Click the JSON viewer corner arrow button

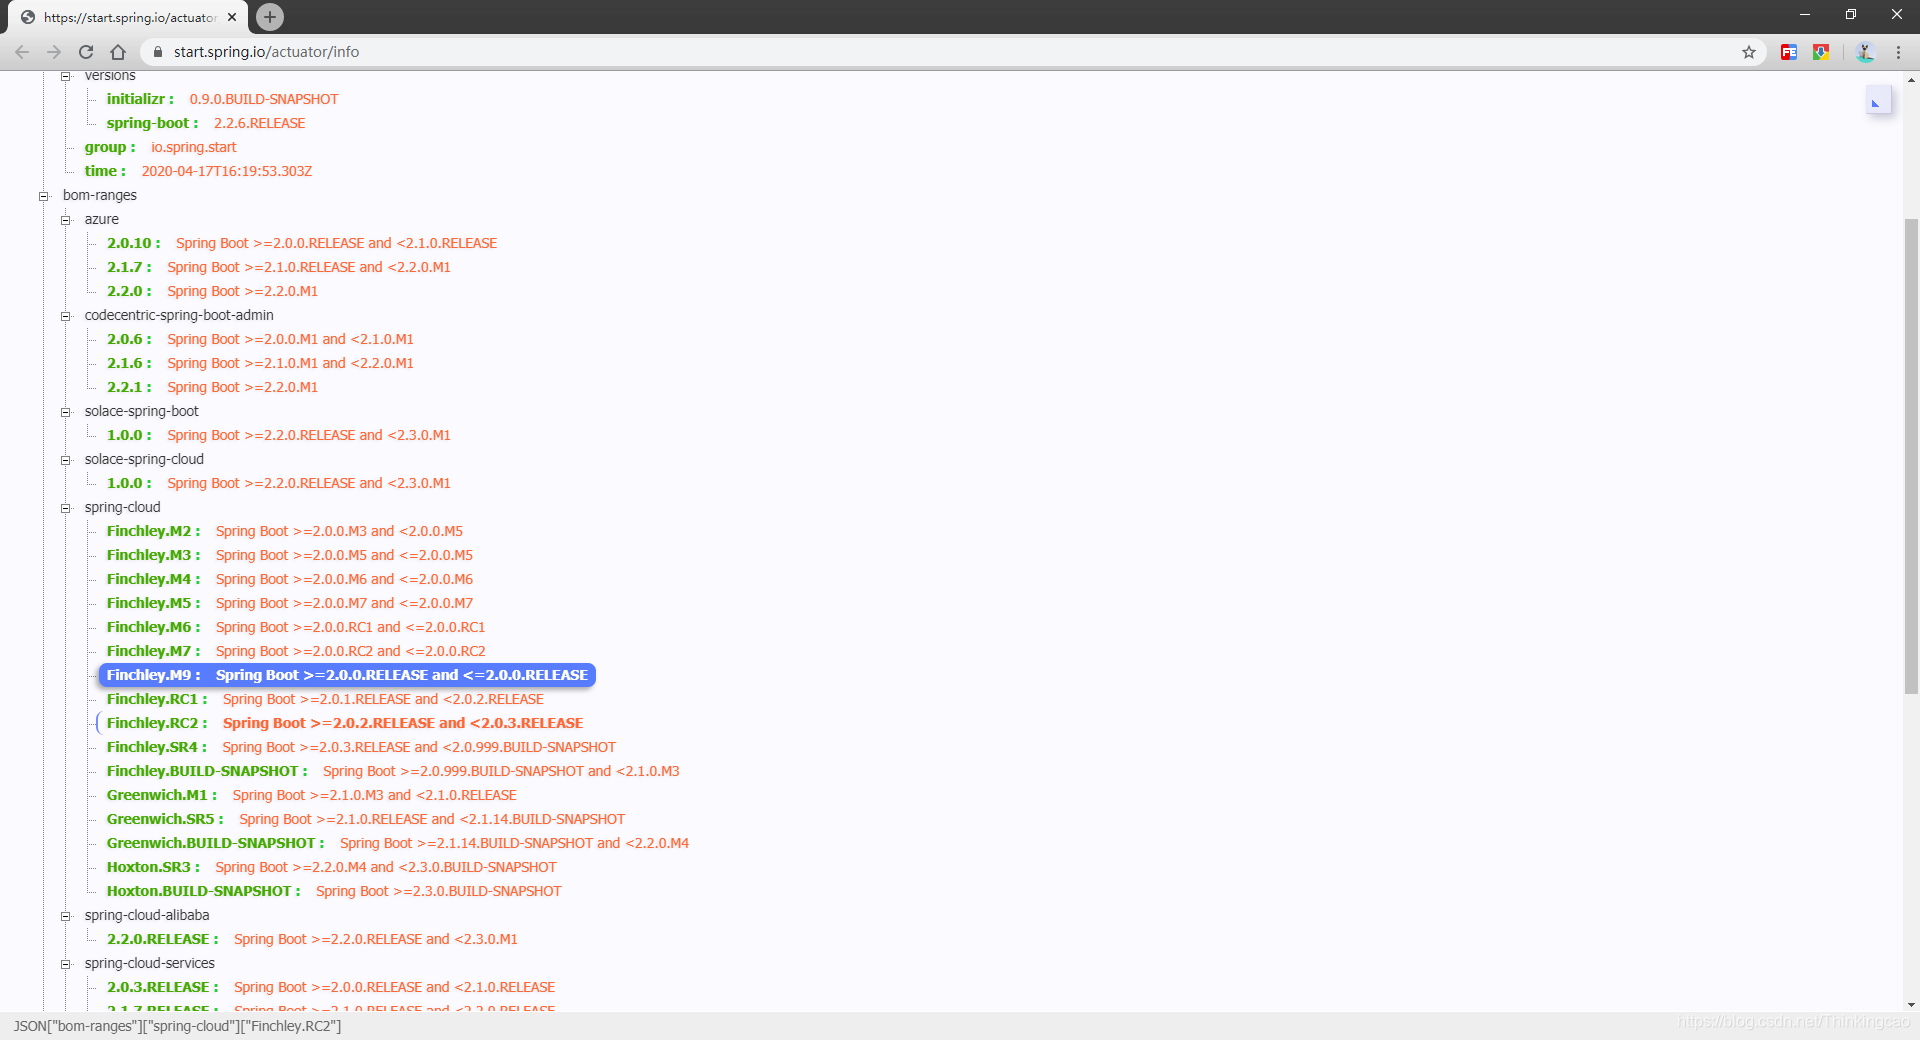coord(1878,100)
